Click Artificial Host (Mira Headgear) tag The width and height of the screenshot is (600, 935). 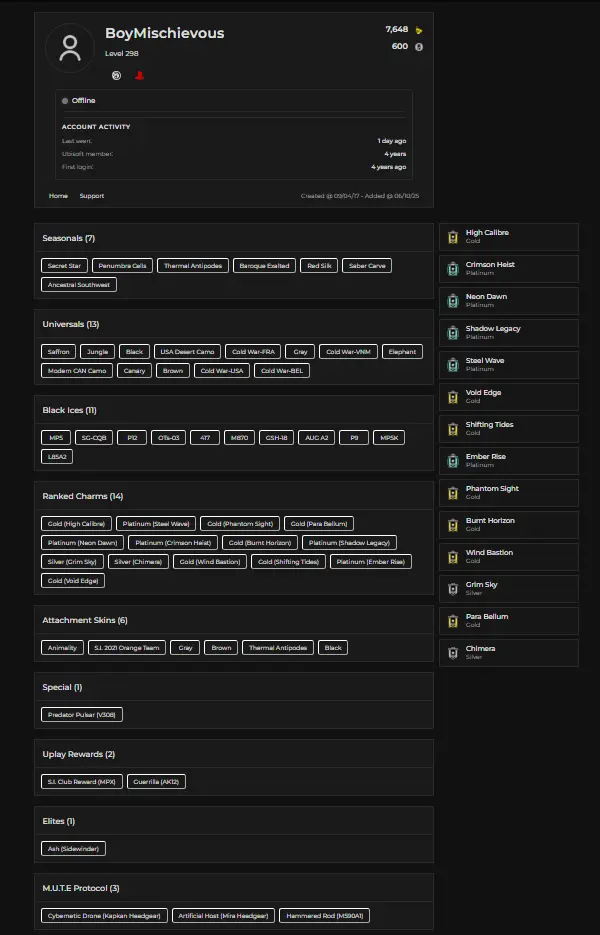click(223, 915)
